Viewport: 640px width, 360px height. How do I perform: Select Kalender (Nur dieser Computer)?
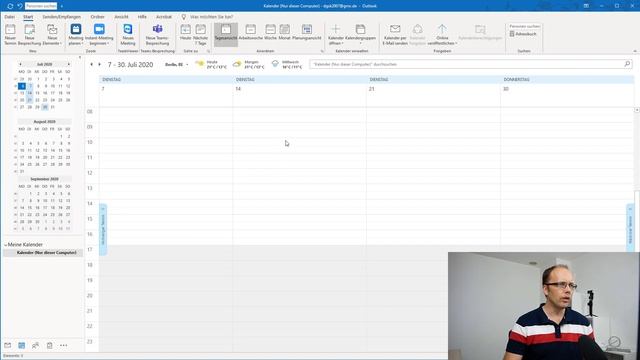pyautogui.click(x=46, y=253)
